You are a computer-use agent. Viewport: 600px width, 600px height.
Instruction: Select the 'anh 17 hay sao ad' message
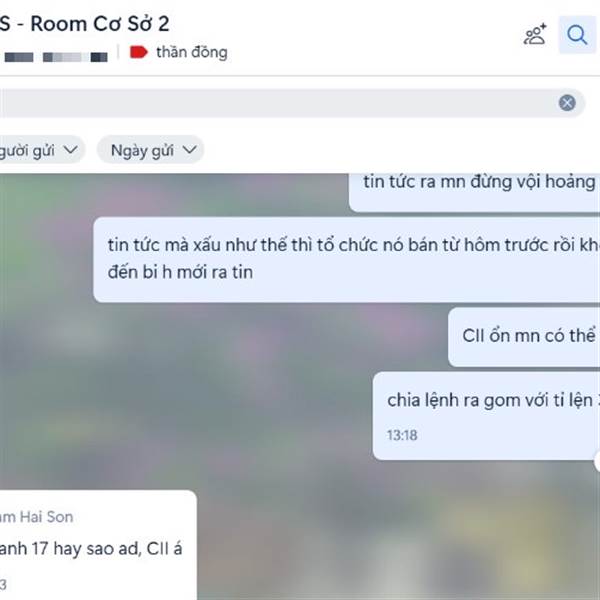coord(91,549)
